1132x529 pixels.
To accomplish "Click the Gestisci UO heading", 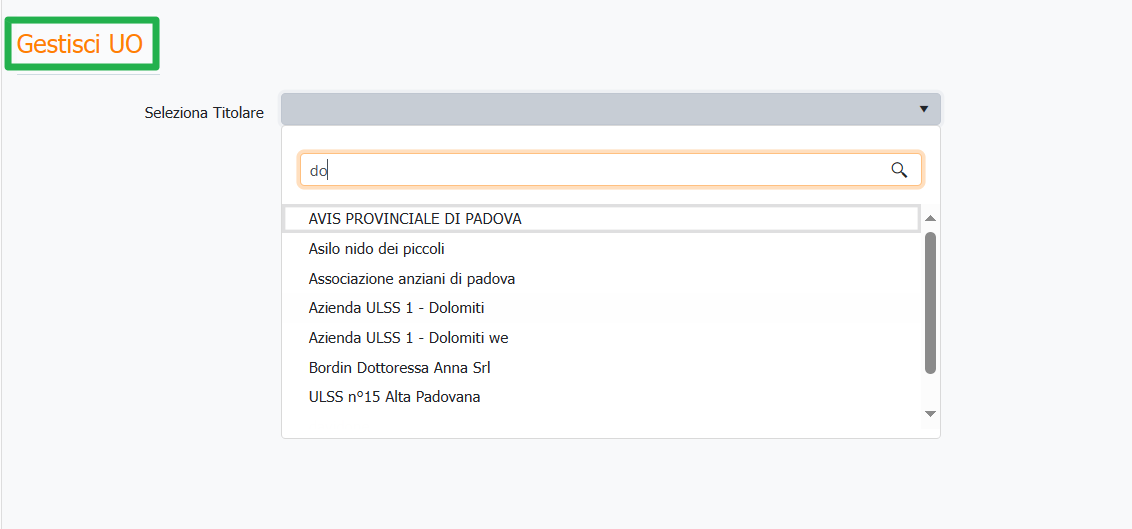I will tap(80, 44).
